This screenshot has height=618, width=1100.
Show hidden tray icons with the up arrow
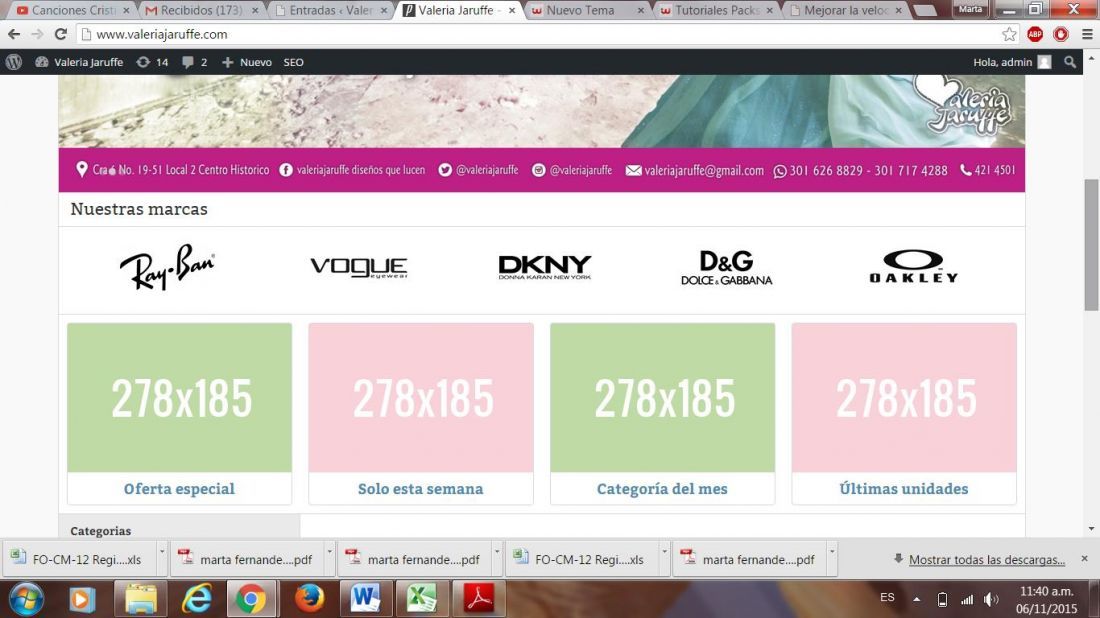click(x=916, y=599)
